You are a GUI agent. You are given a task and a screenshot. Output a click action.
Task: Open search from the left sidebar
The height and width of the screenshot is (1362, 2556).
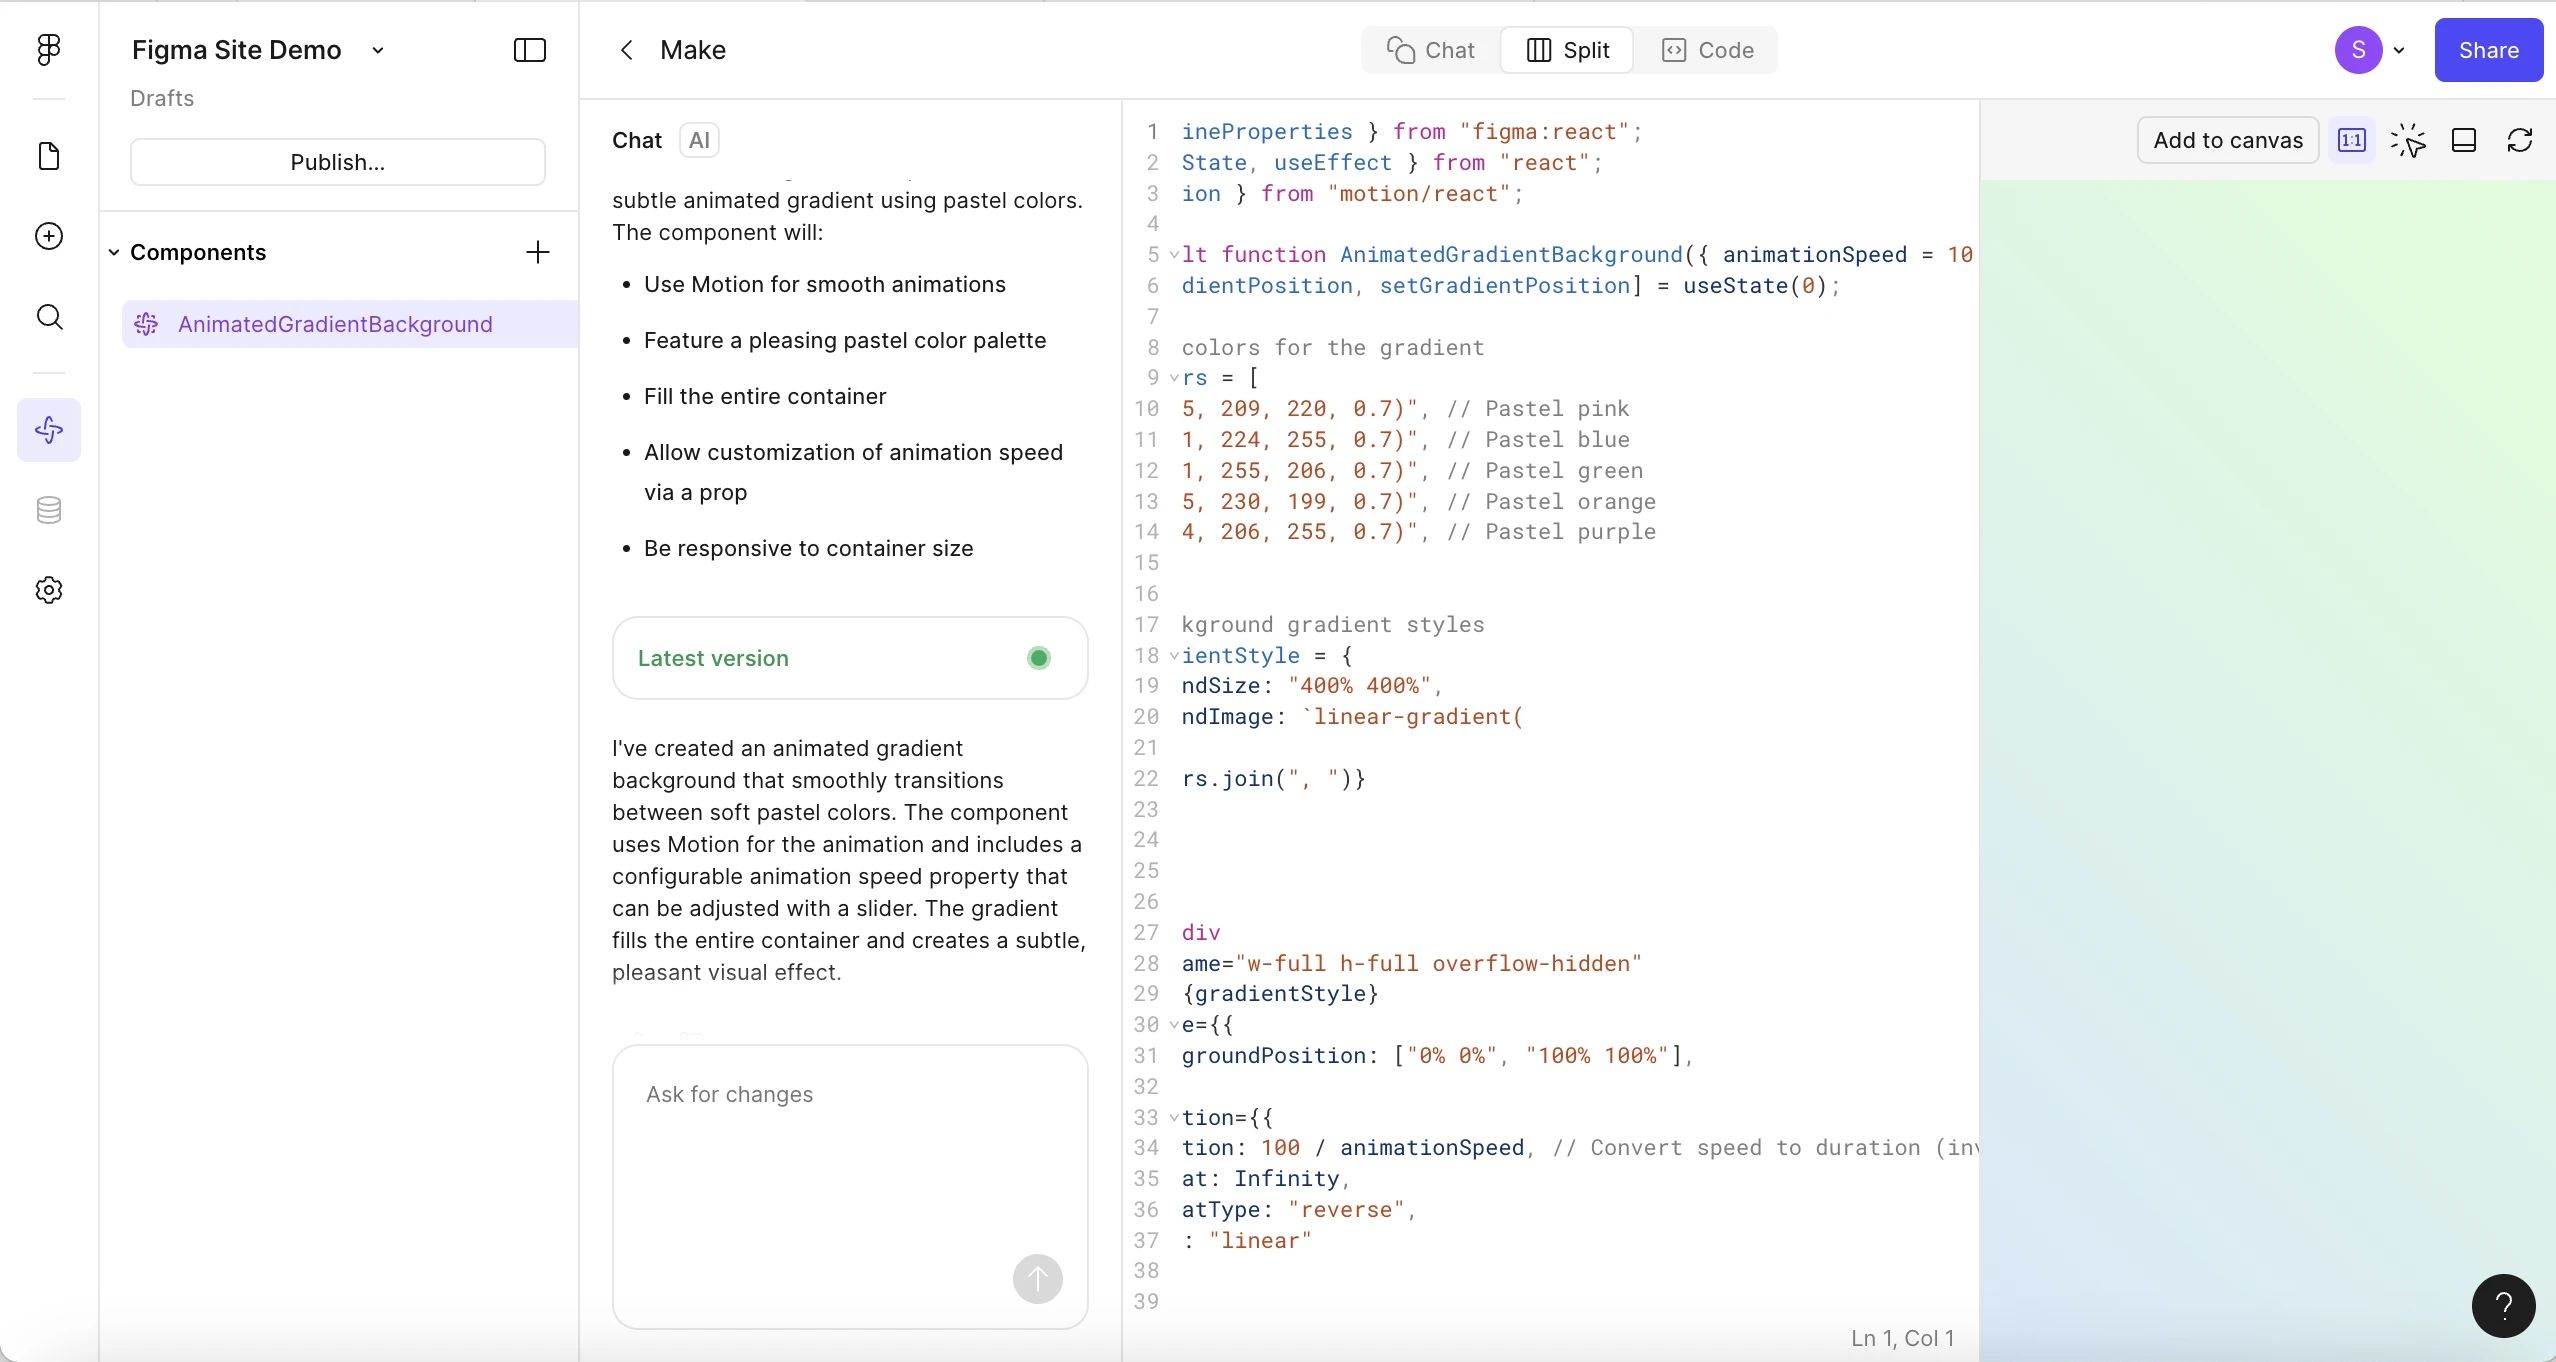[x=48, y=317]
